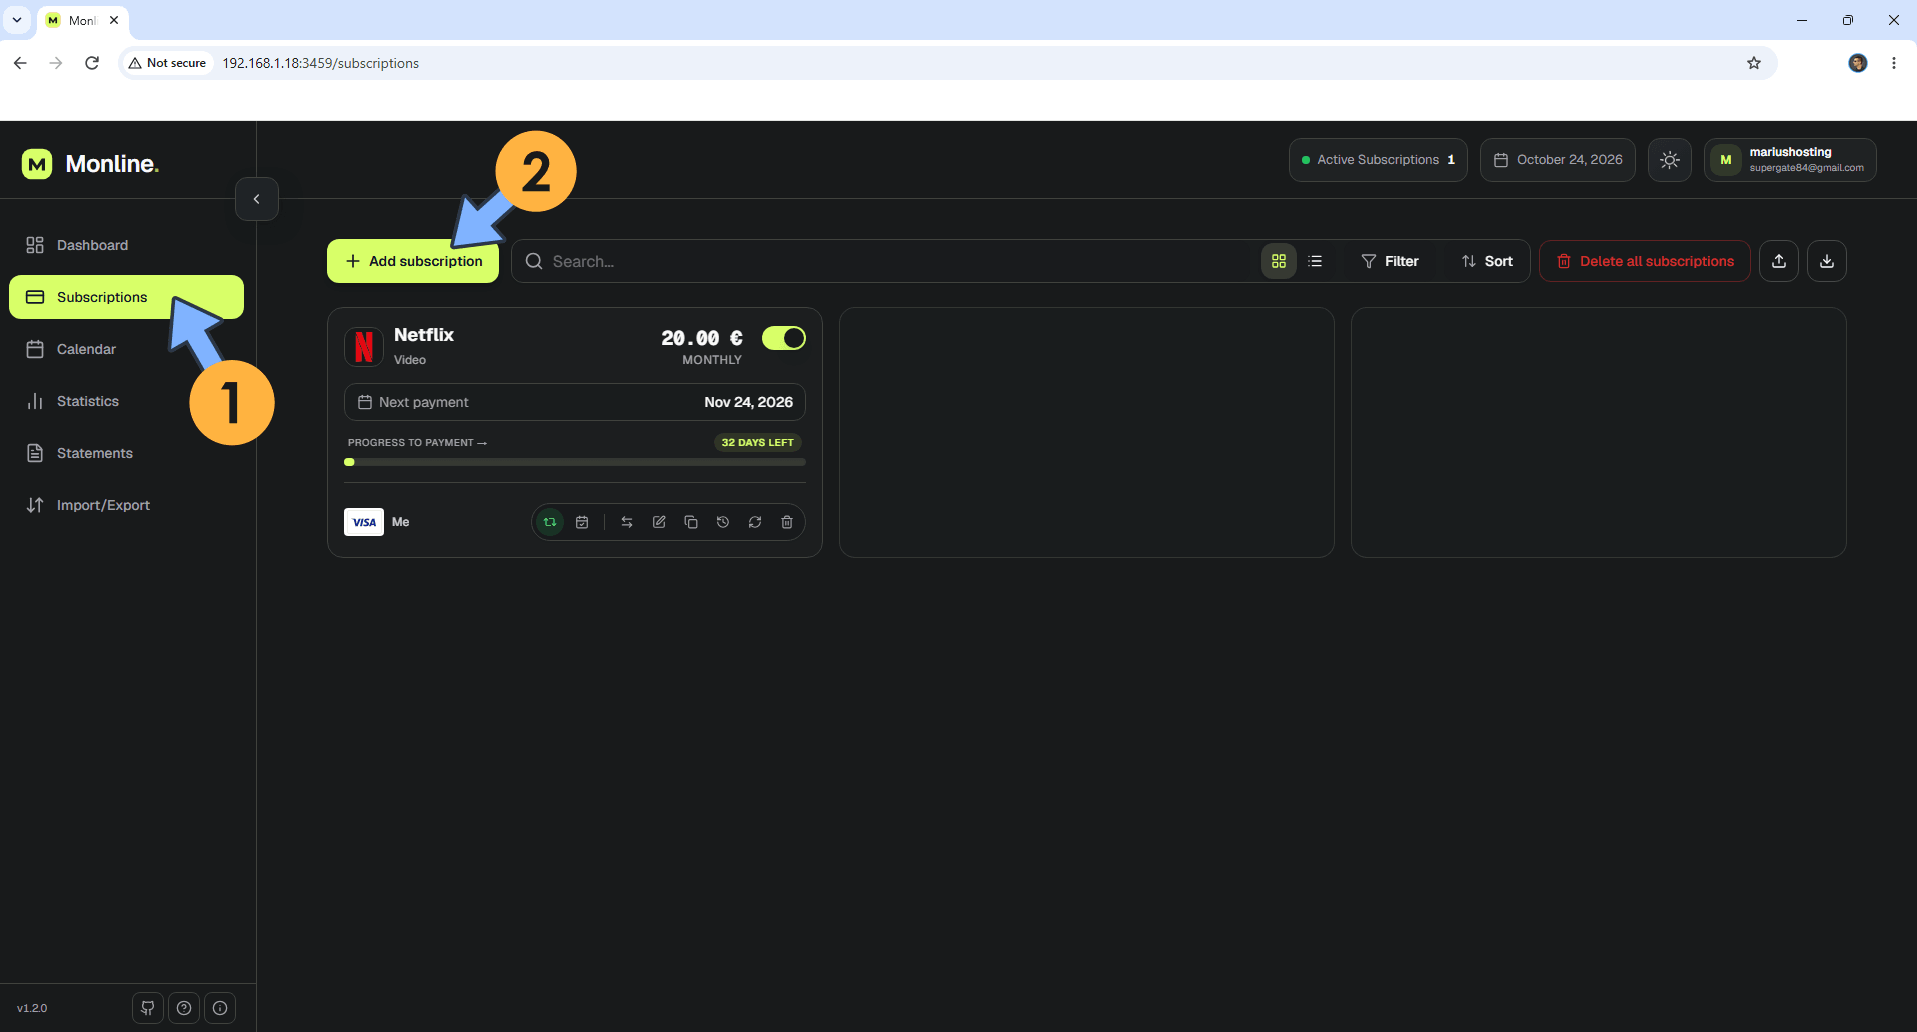Screen dimensions: 1917x1032
Task: Click Delete all subscriptions
Action: (1645, 261)
